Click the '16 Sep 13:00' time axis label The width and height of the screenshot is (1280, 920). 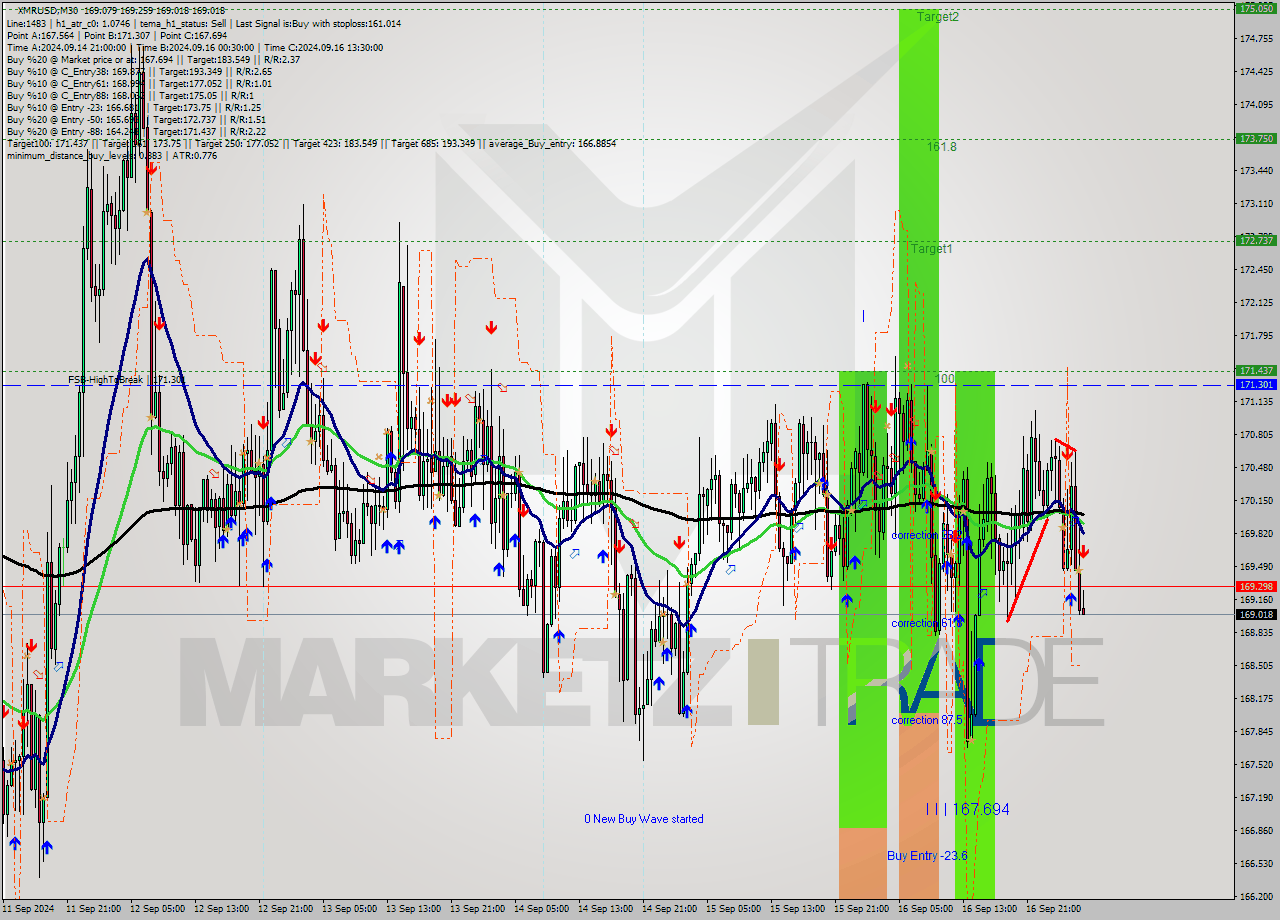(x=989, y=909)
